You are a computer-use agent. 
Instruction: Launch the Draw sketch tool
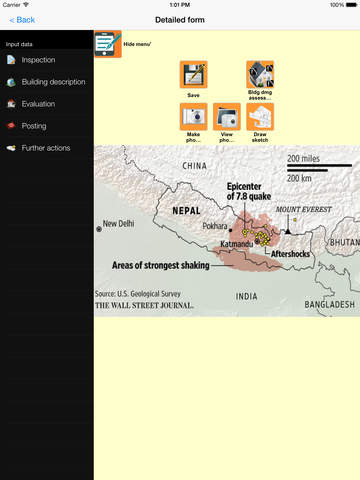click(260, 116)
